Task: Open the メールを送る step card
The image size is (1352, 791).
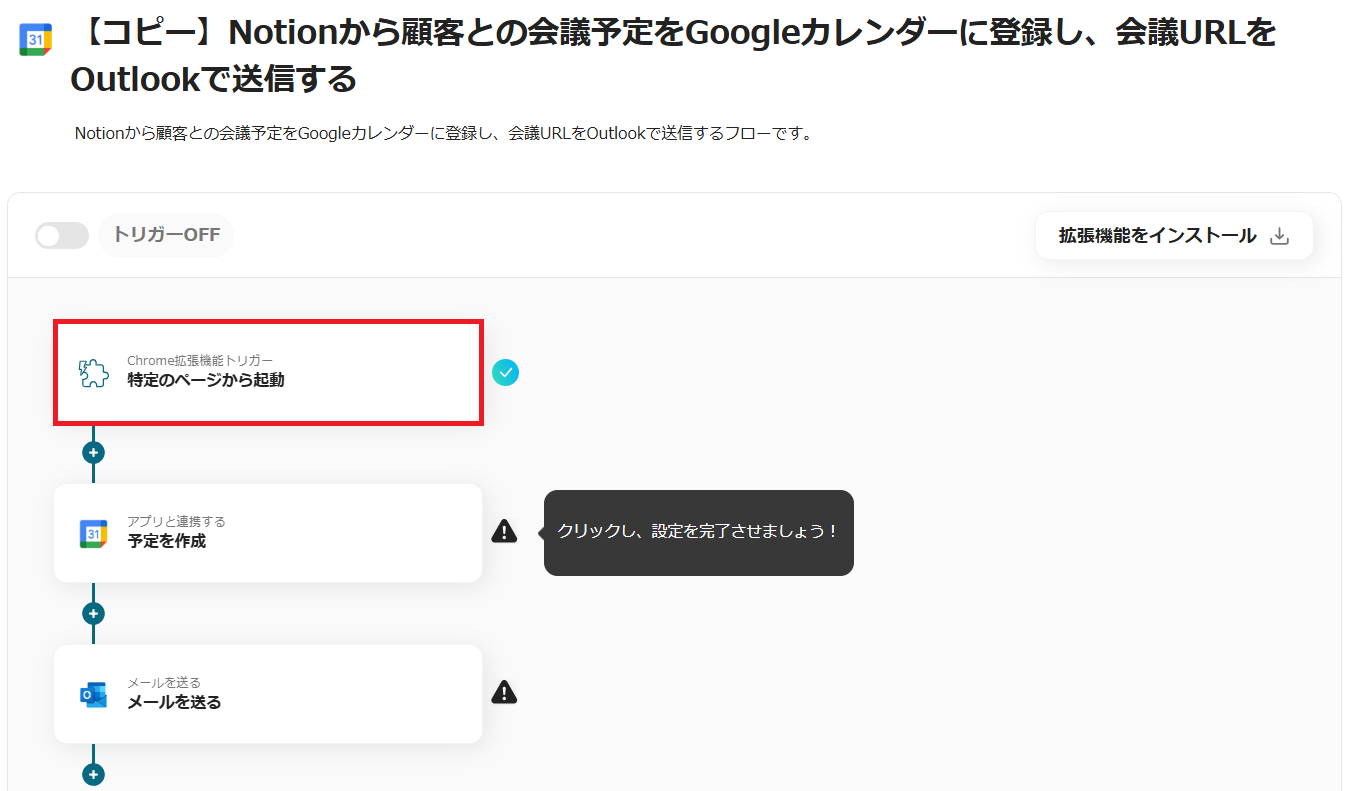Action: [x=268, y=694]
